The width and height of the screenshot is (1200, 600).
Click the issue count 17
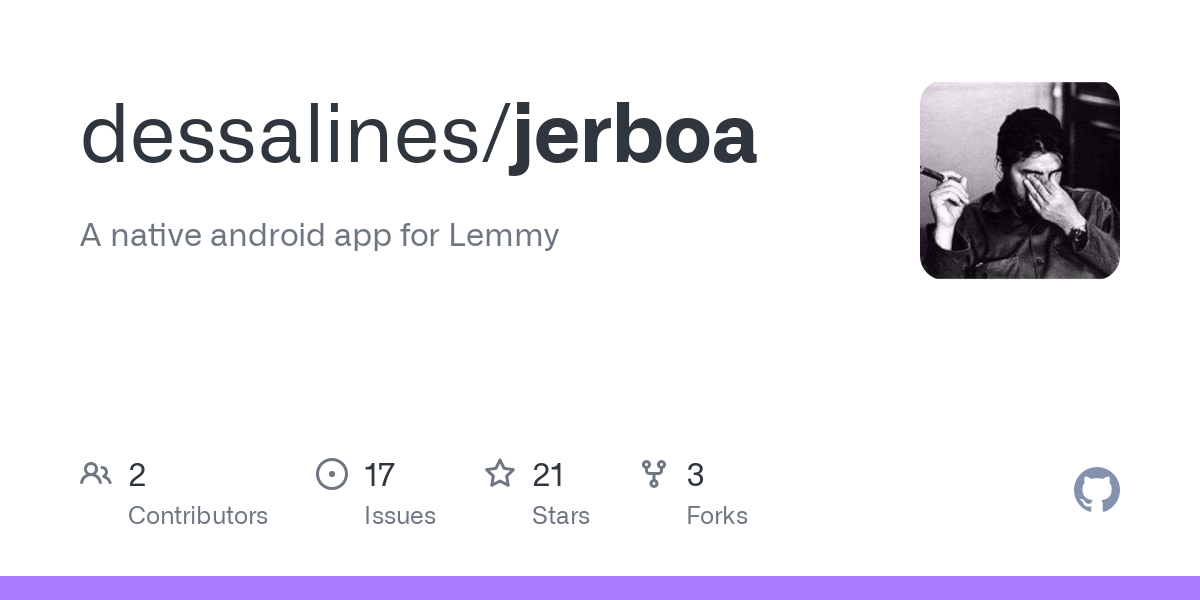(379, 475)
